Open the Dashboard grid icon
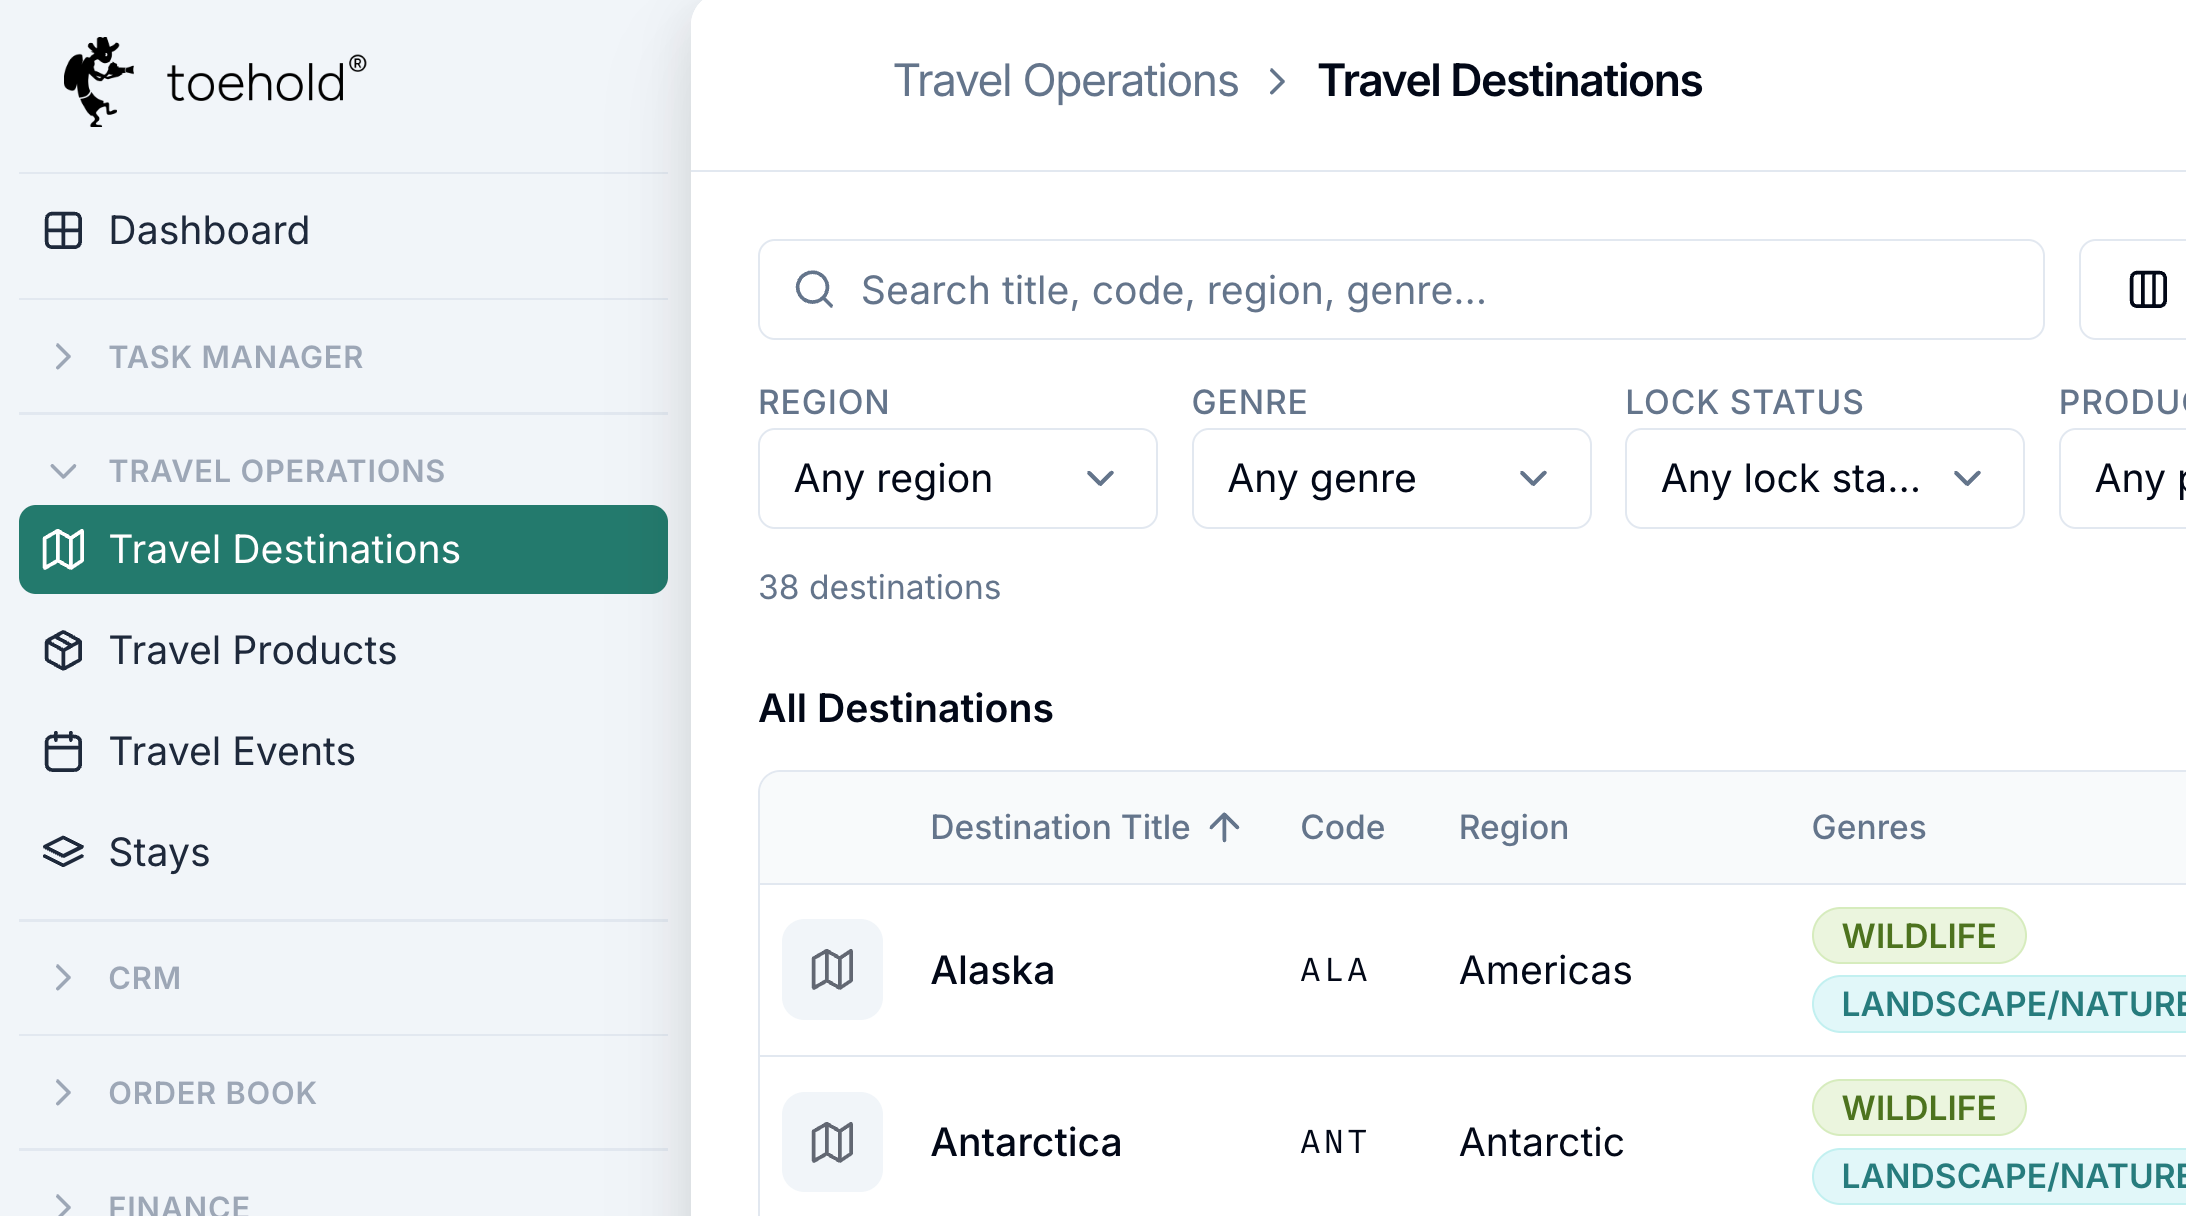This screenshot has height=1216, width=2186. point(63,230)
